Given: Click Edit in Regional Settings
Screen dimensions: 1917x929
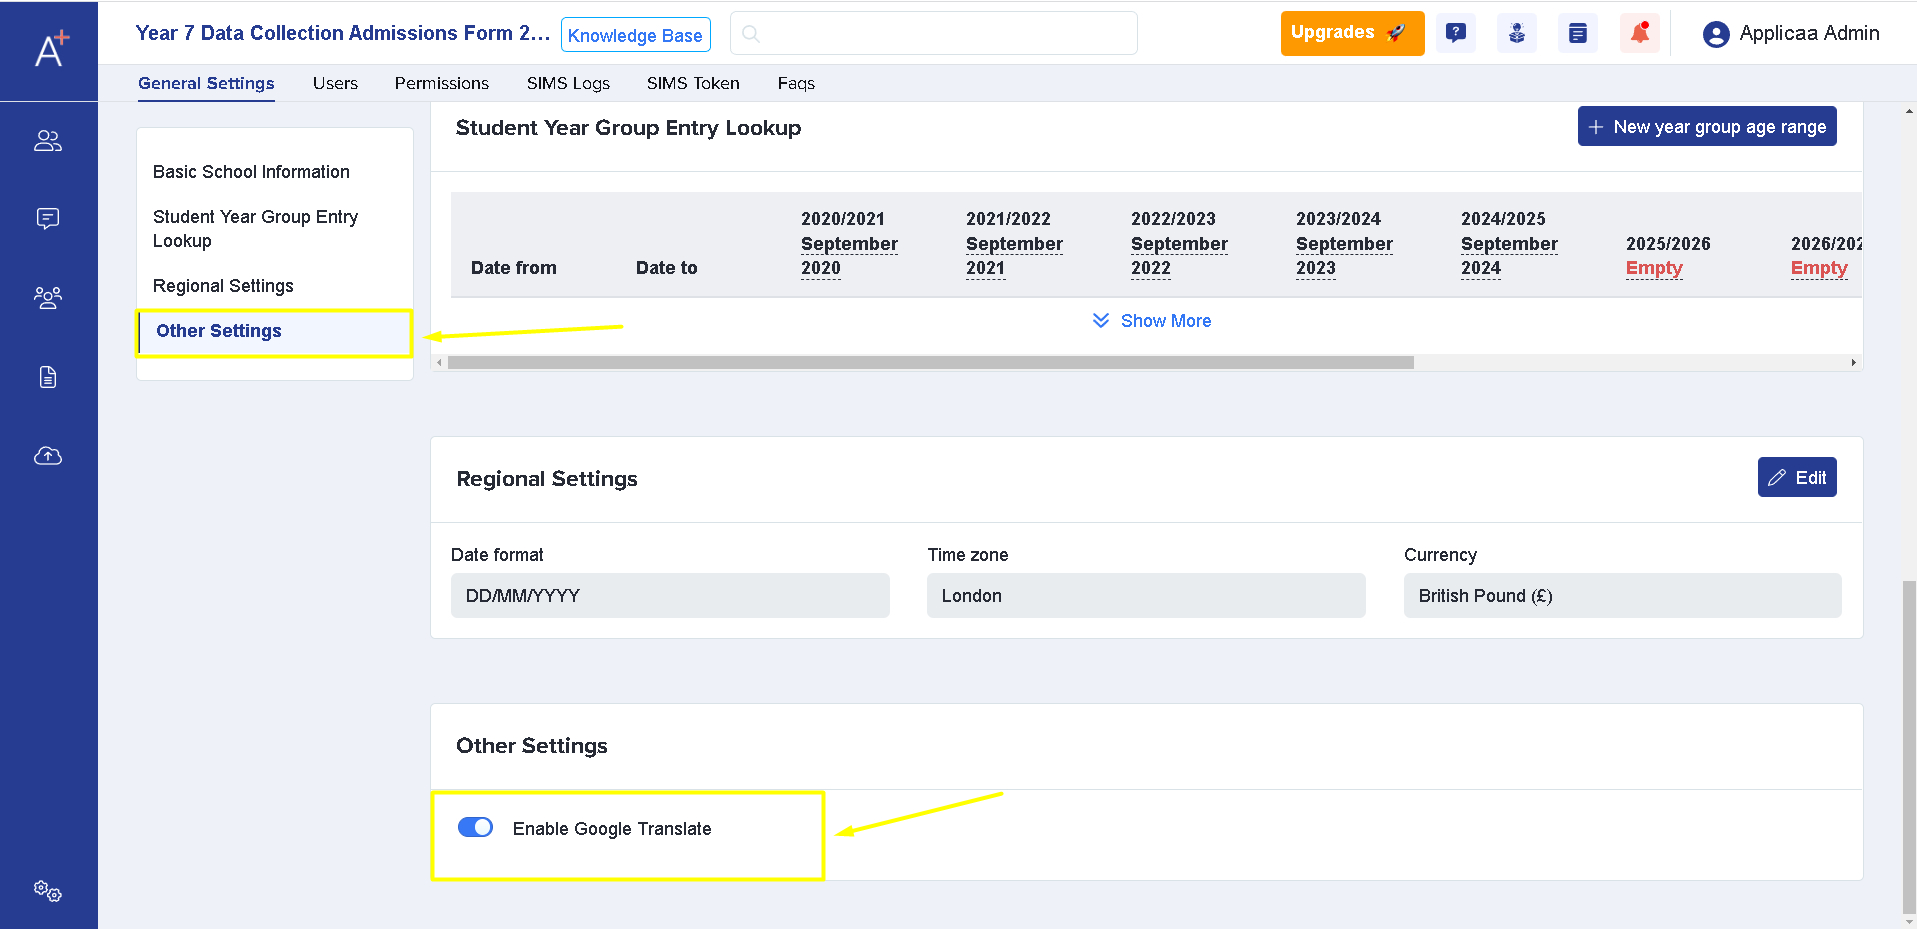Looking at the screenshot, I should [x=1796, y=478].
